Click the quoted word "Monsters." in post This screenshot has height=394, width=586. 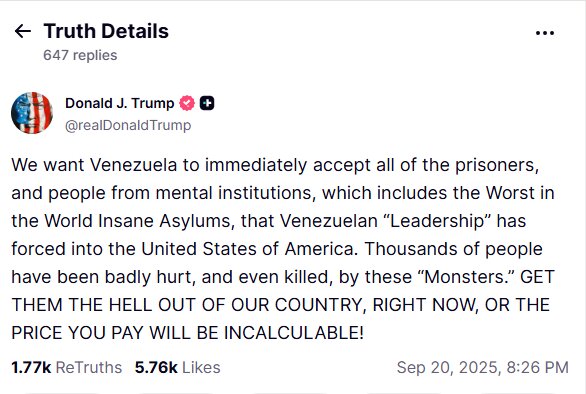point(465,277)
